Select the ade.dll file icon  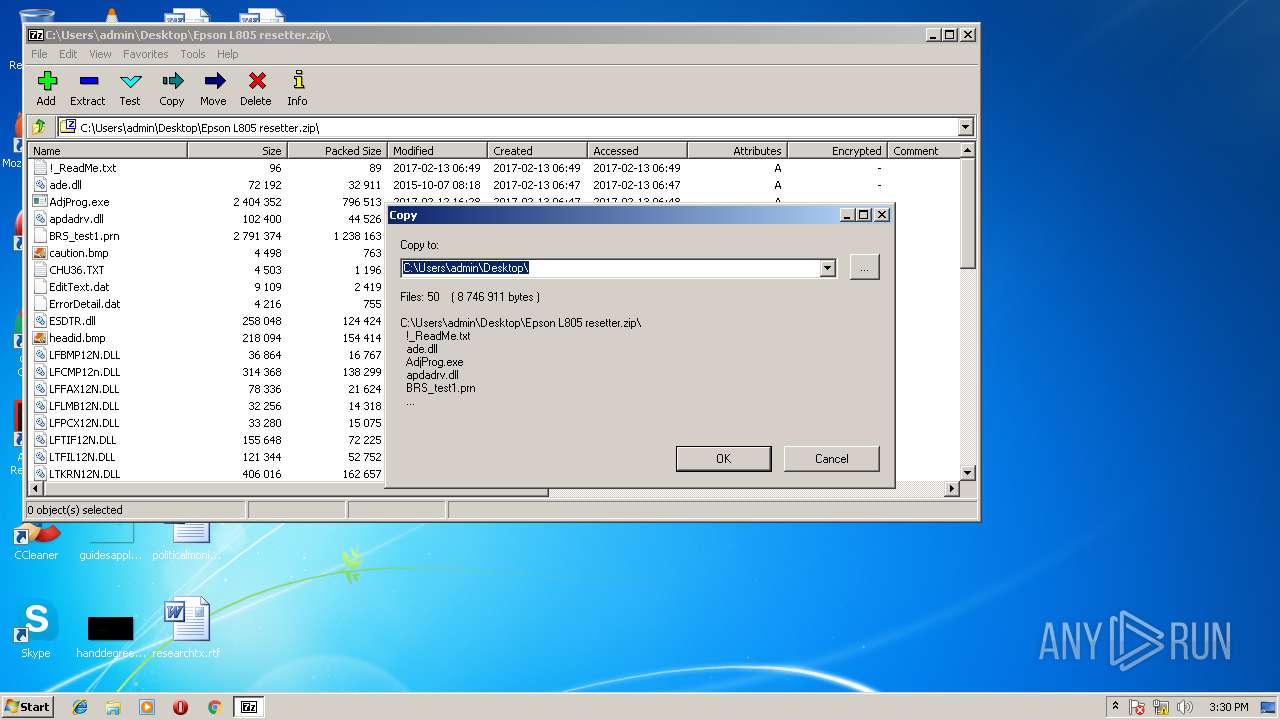coord(40,185)
